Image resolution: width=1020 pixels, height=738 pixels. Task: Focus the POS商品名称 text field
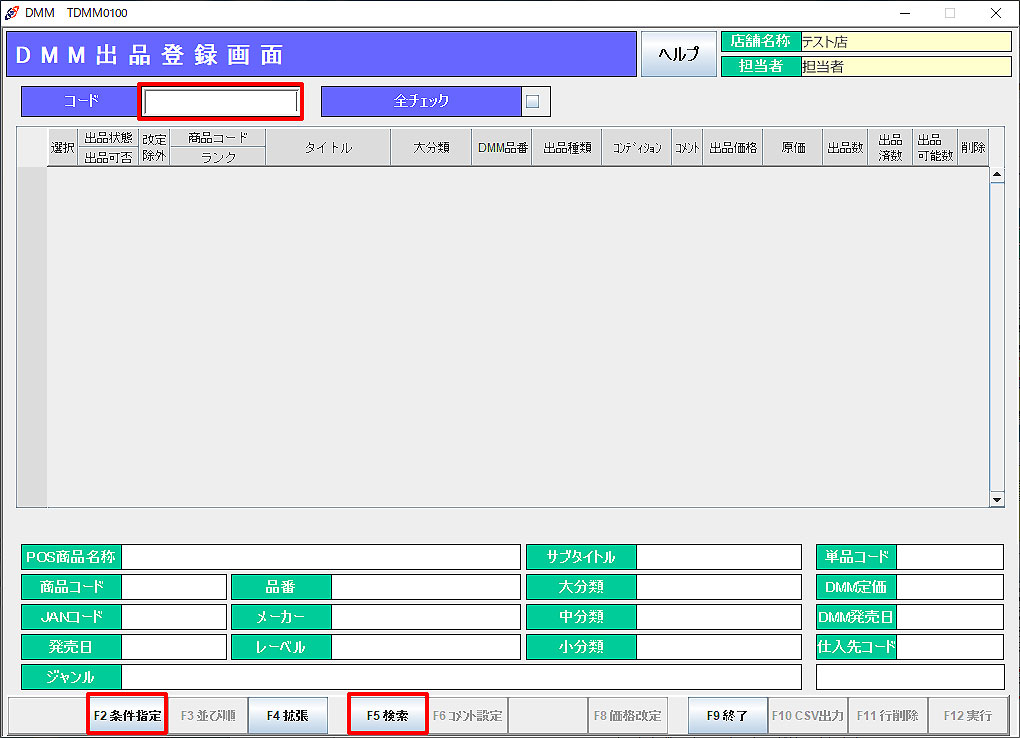(x=320, y=557)
